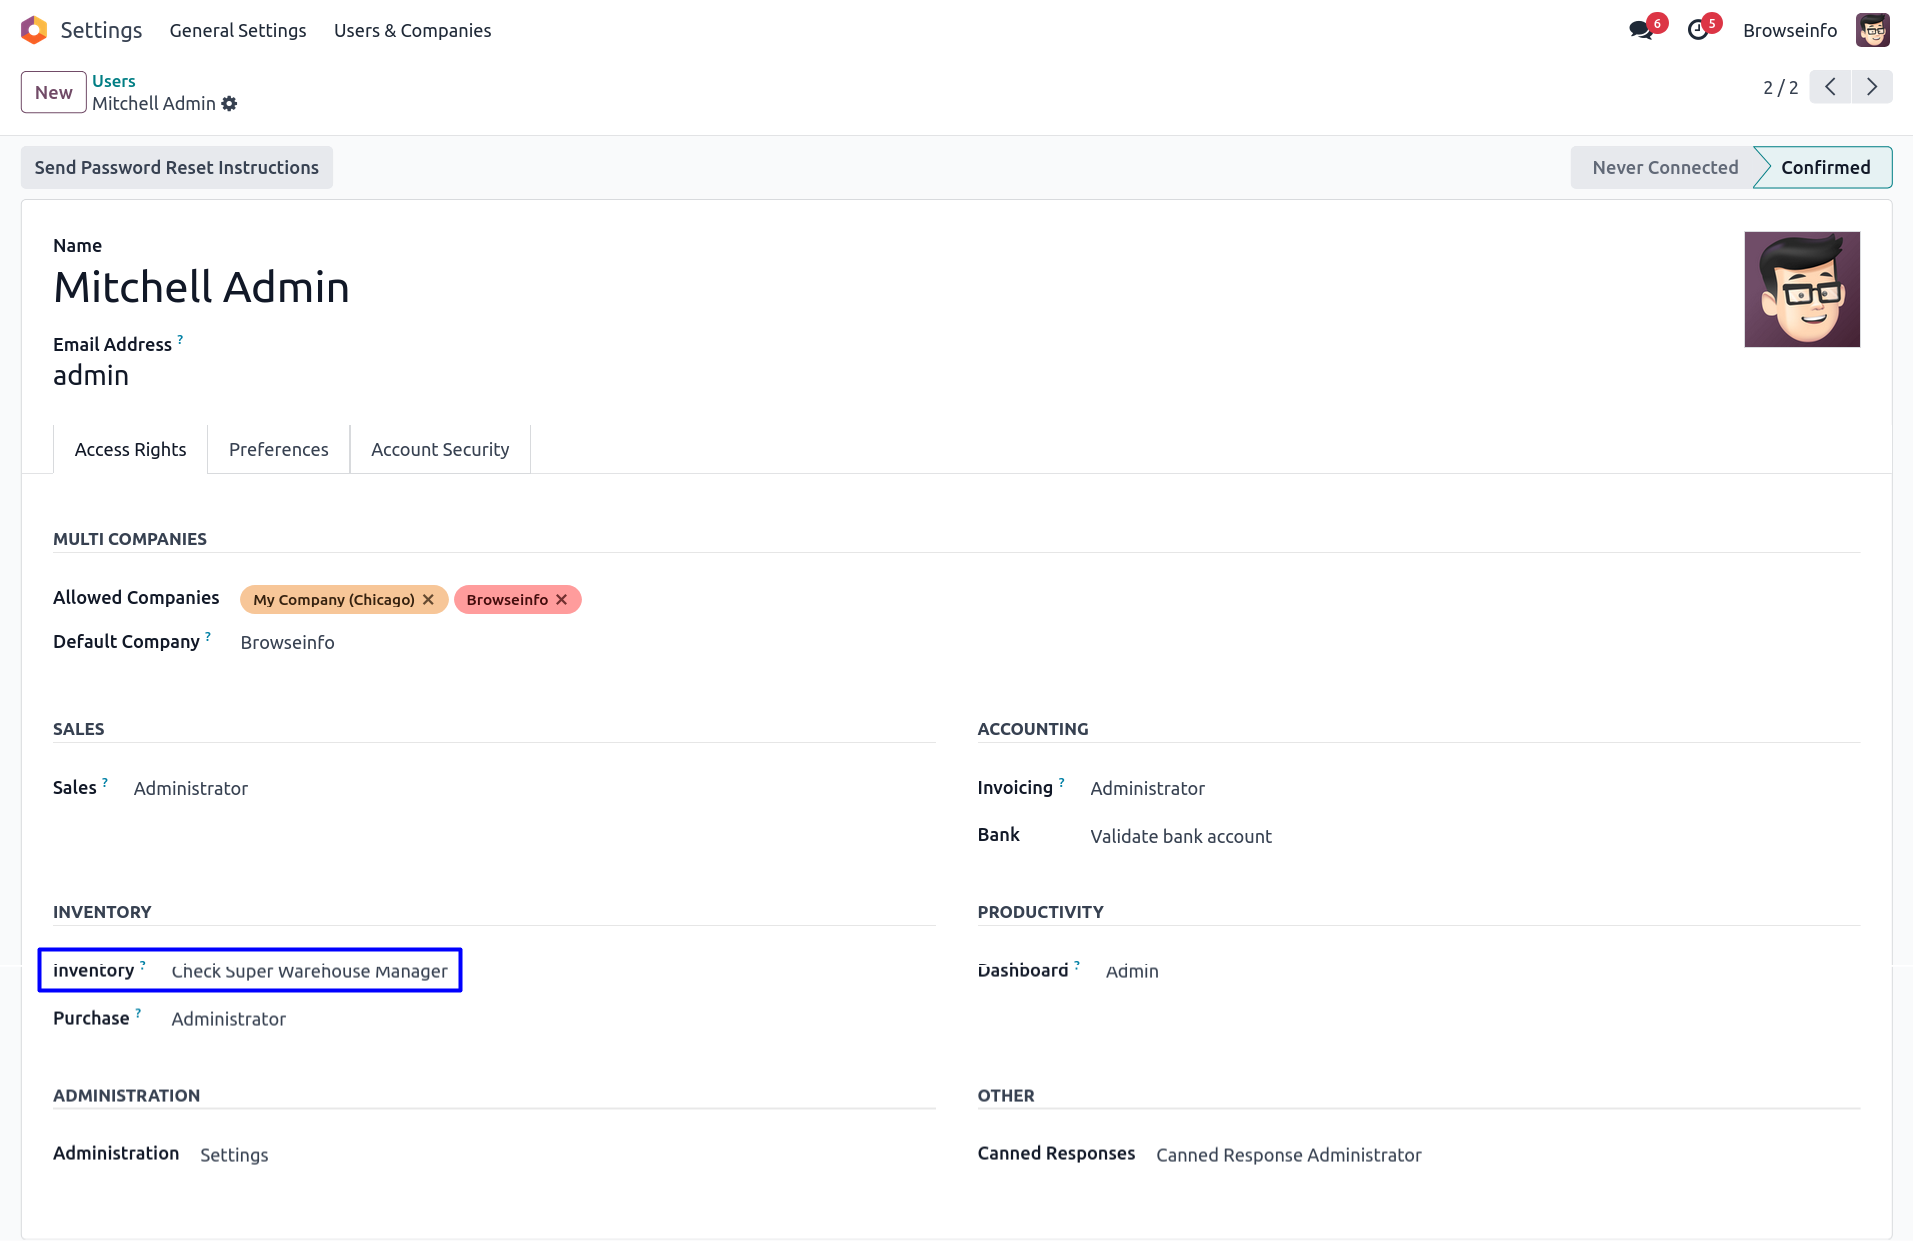The image size is (1913, 1244).
Task: Go to previous record with left arrow
Action: point(1830,87)
